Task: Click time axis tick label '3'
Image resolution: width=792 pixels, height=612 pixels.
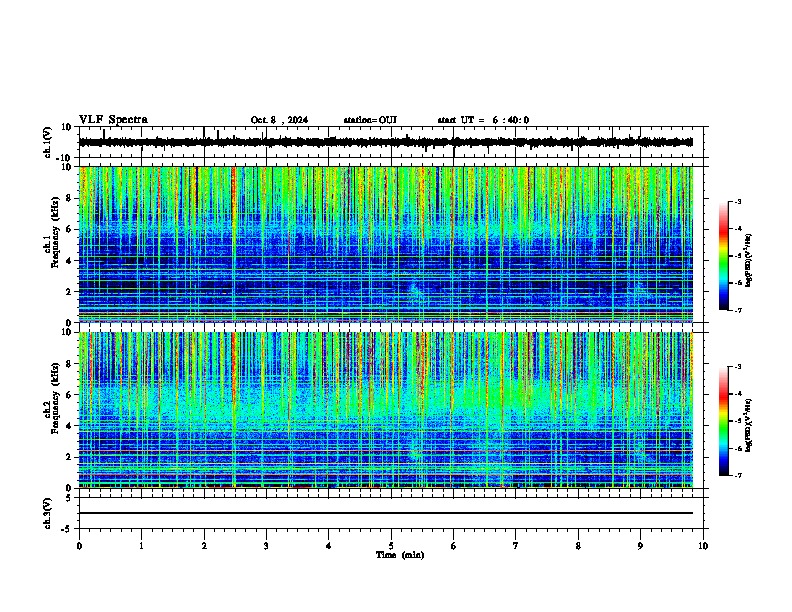Action: click(266, 546)
